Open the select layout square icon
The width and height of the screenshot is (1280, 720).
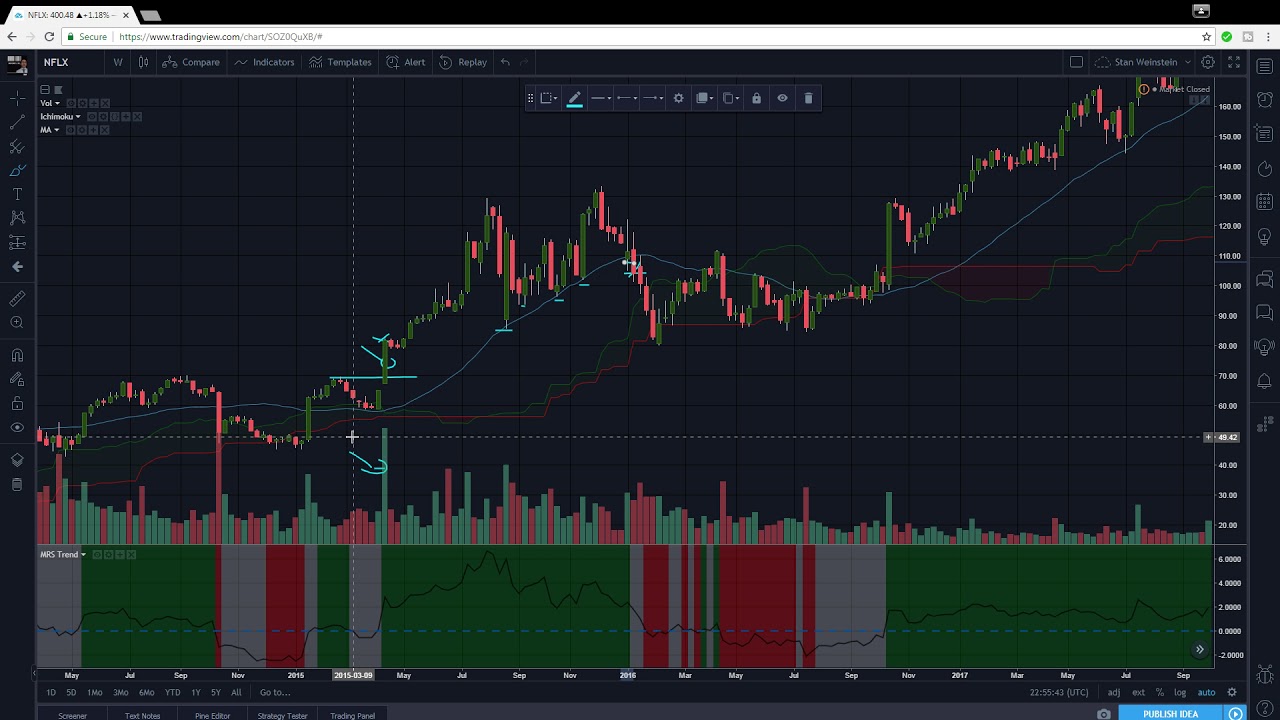click(x=1076, y=62)
